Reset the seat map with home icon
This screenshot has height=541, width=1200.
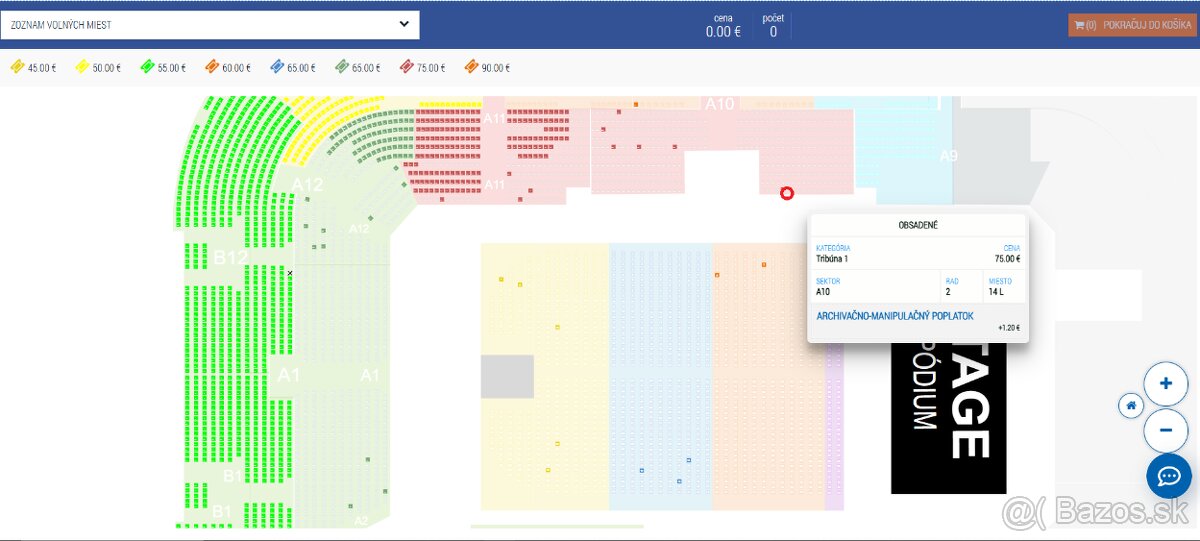click(x=1131, y=406)
